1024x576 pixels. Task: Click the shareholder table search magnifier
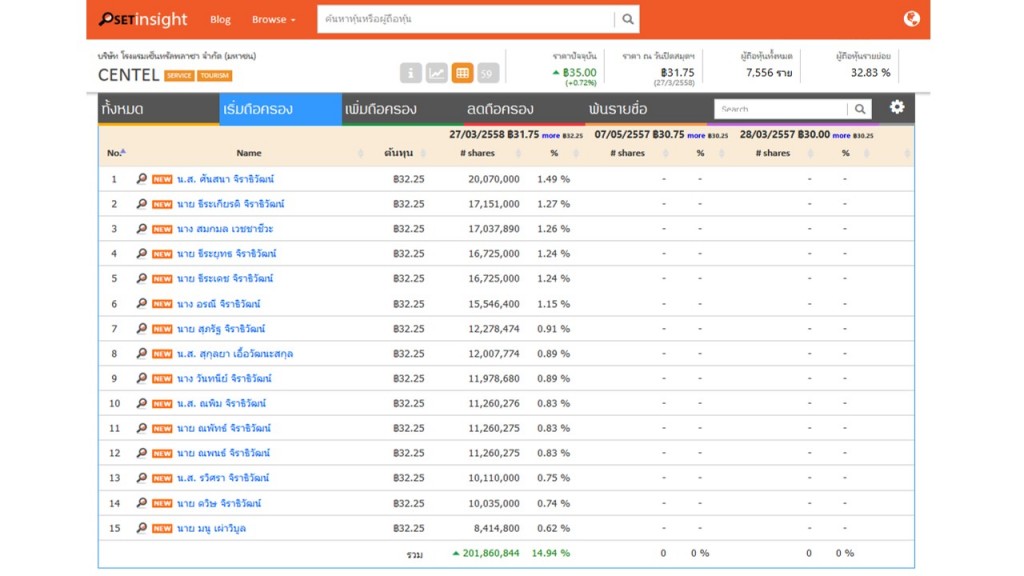(x=860, y=109)
